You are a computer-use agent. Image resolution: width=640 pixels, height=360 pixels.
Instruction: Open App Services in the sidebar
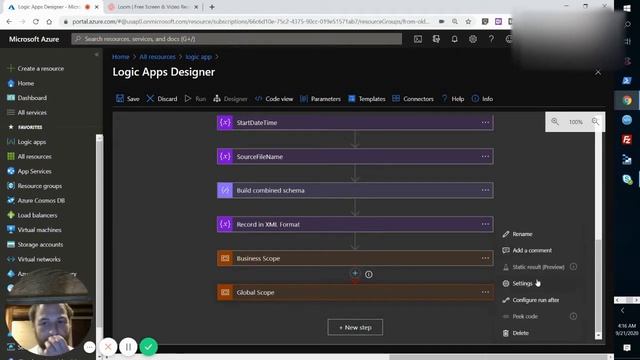[29, 171]
